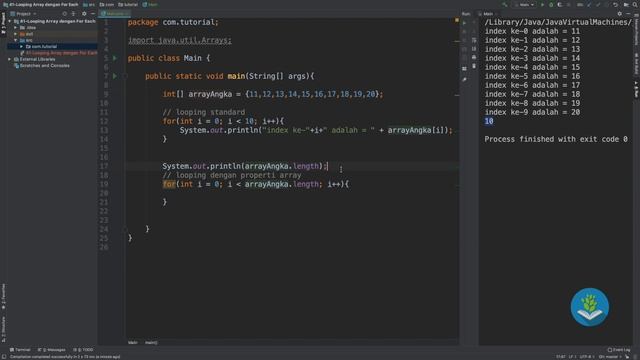Click the Build project hammer icon
Viewport: 640px width, 360px height.
[504, 4]
